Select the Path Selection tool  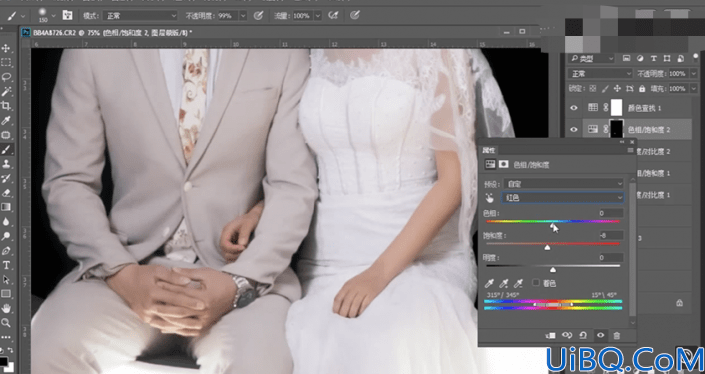[6, 280]
